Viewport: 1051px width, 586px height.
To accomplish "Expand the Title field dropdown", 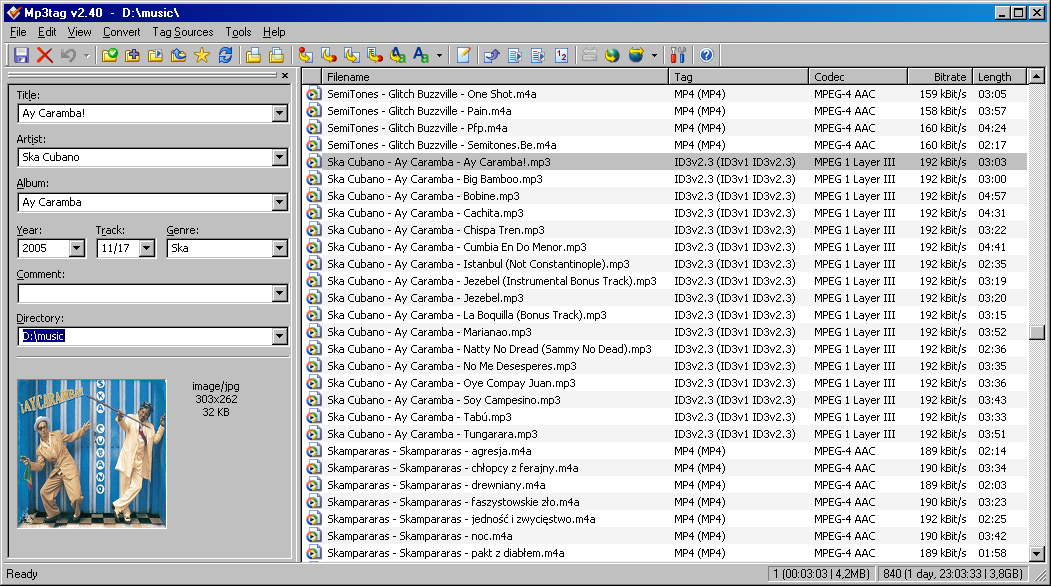I will click(x=280, y=113).
